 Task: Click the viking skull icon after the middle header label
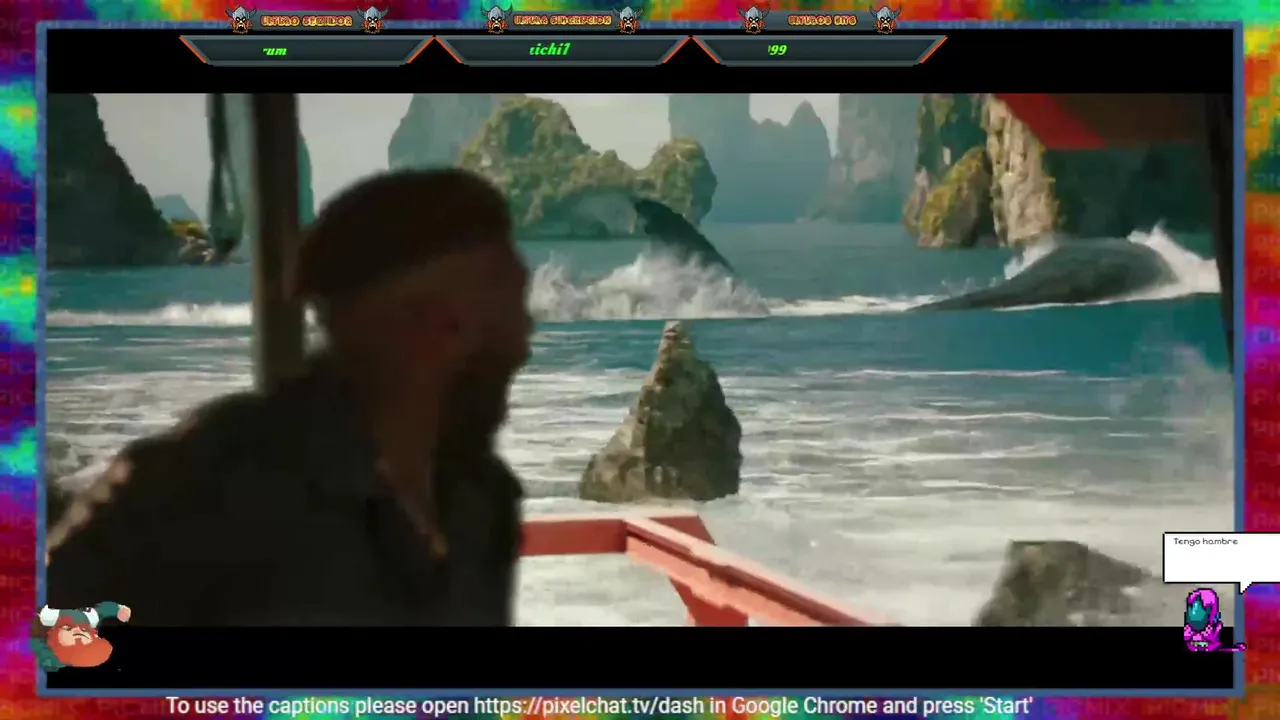[628, 19]
